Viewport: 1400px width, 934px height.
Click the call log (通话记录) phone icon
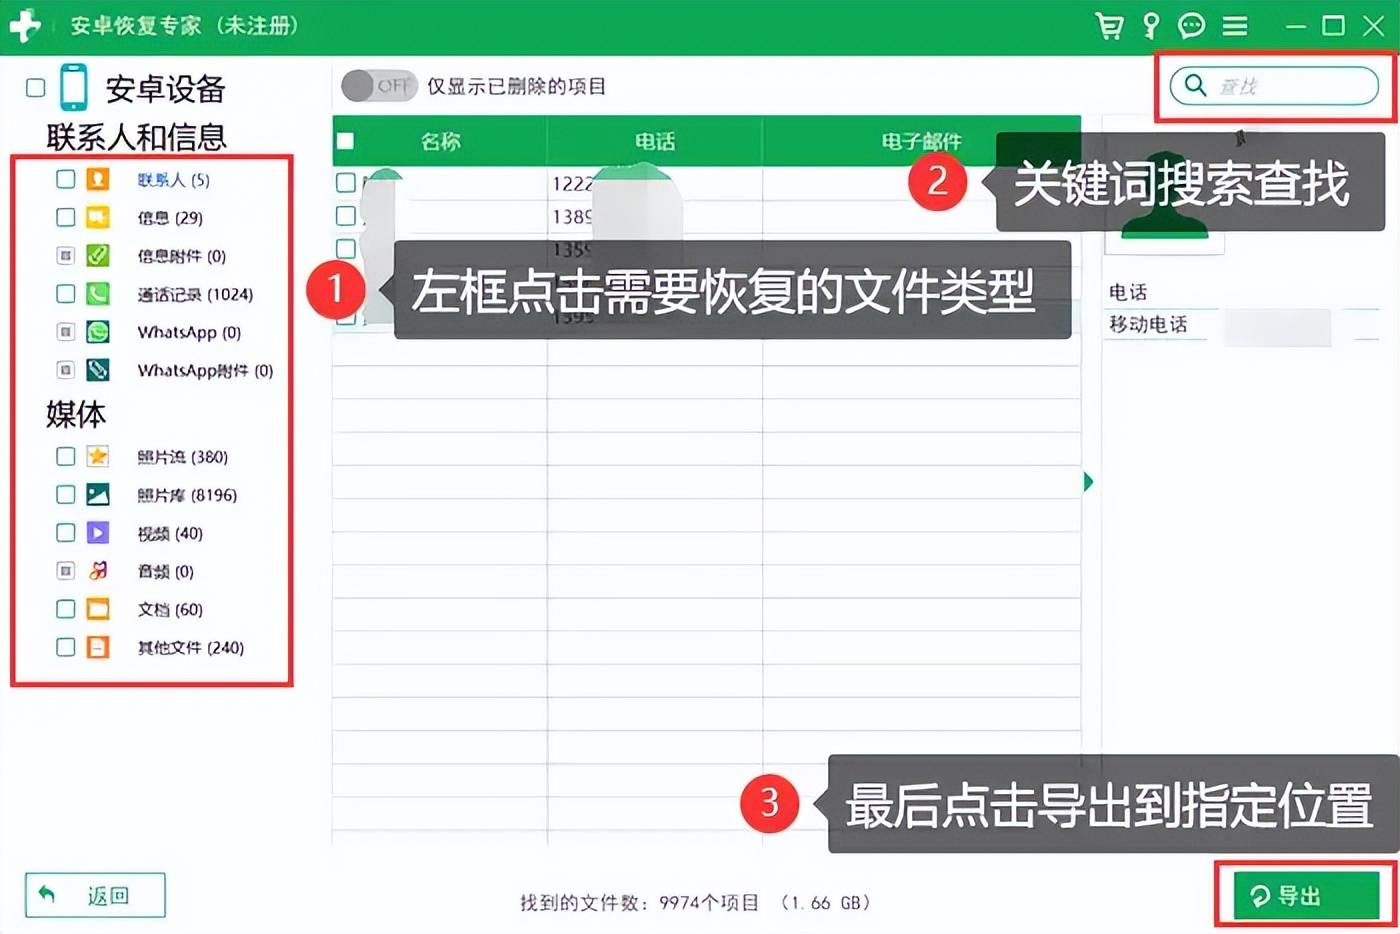click(97, 293)
